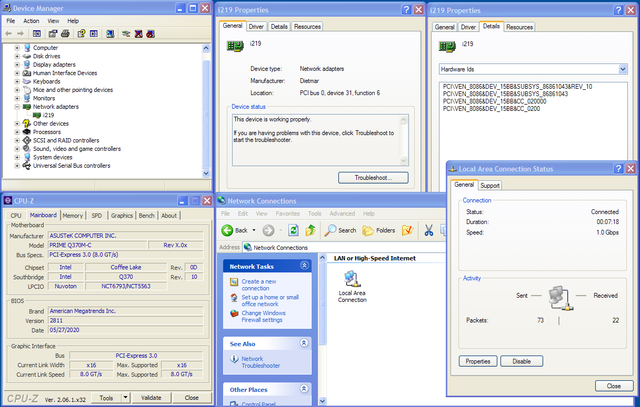
Task: Click the Network Troubleshooter info icon
Action: coord(234,359)
